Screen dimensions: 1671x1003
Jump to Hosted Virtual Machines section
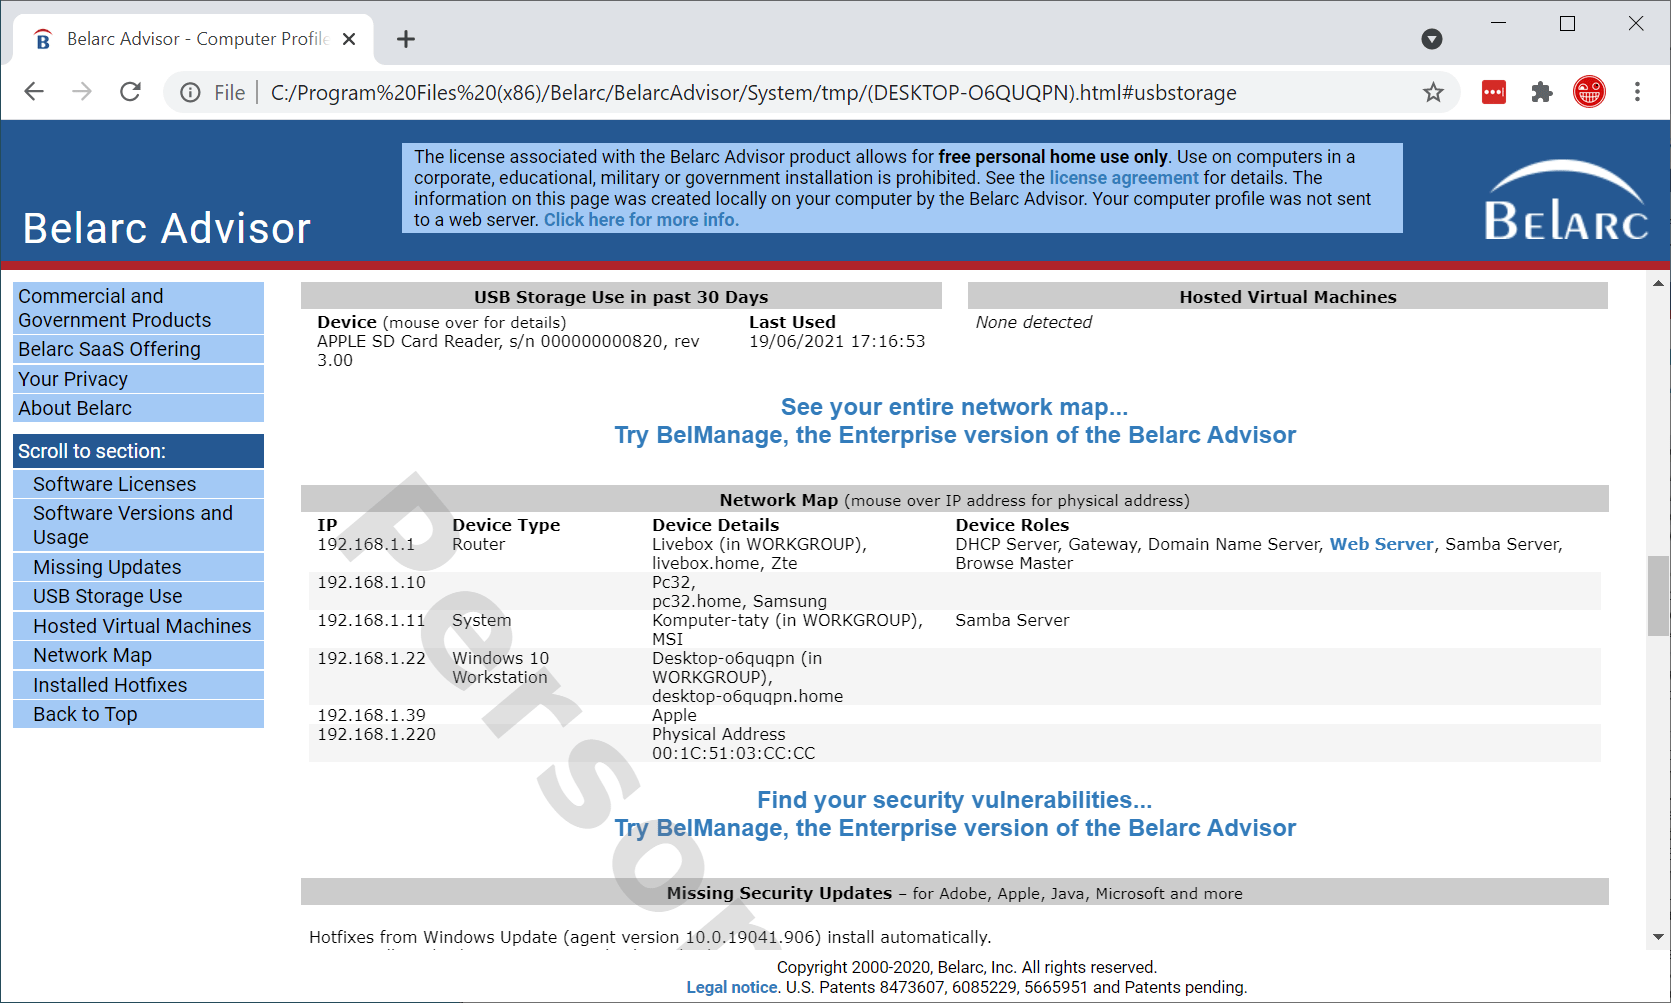(139, 626)
